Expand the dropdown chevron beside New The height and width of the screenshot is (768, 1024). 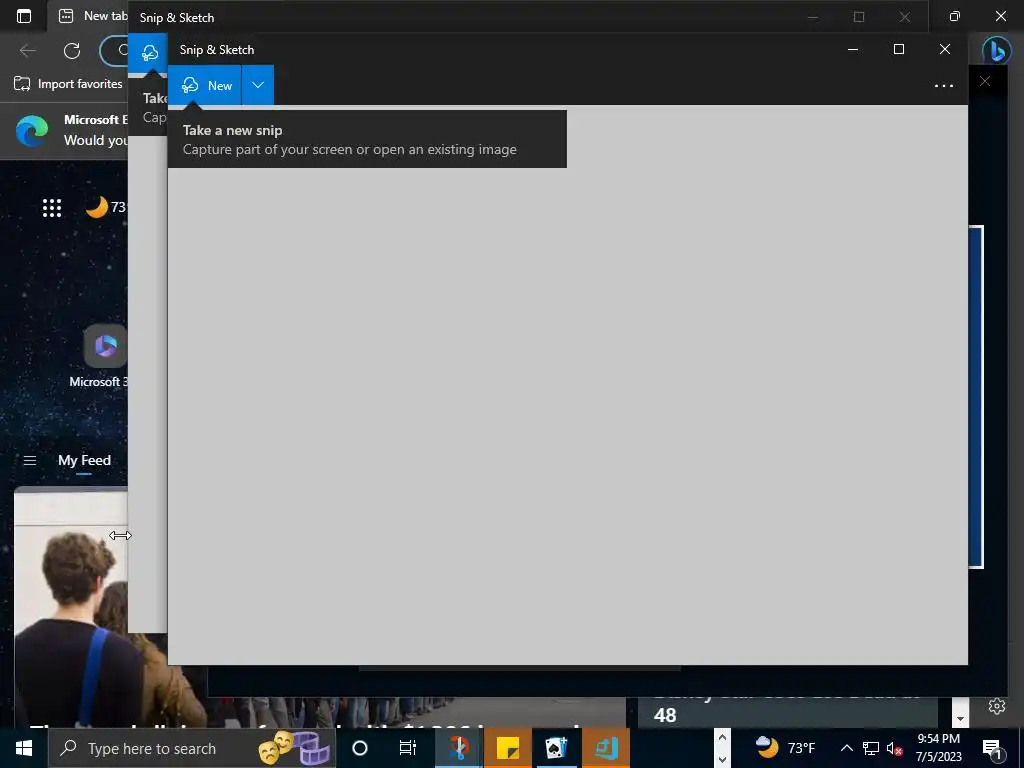tap(258, 85)
